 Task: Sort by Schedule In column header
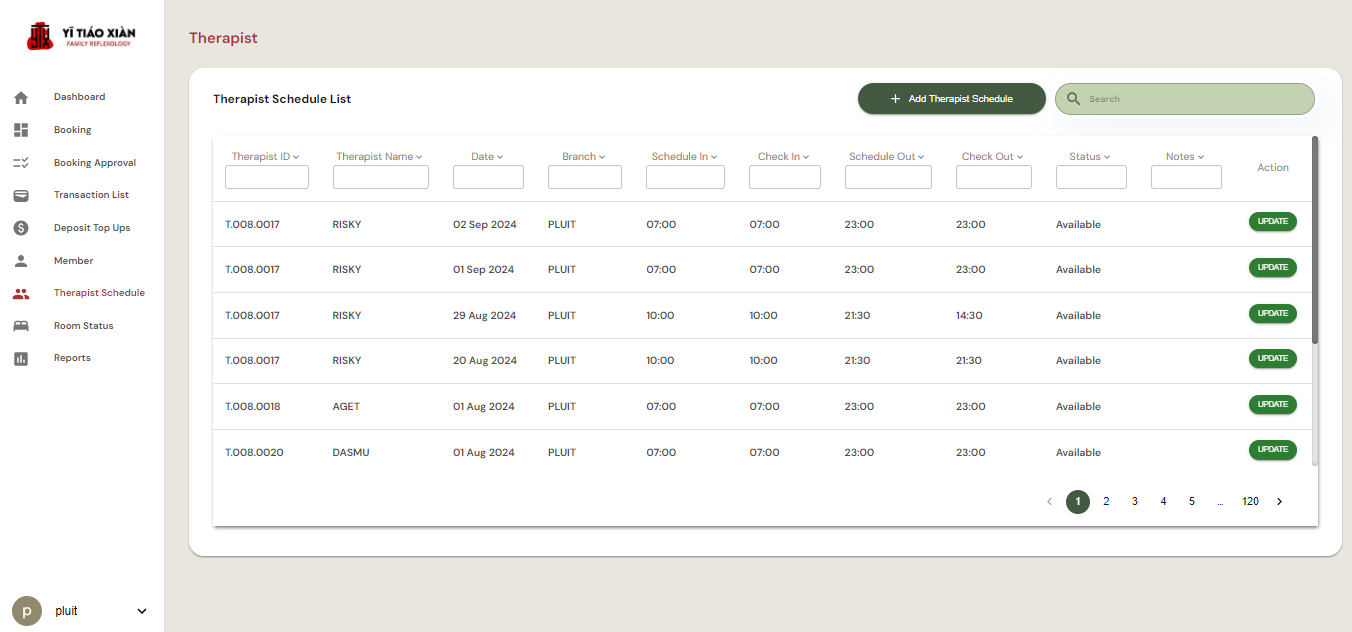[684, 157]
